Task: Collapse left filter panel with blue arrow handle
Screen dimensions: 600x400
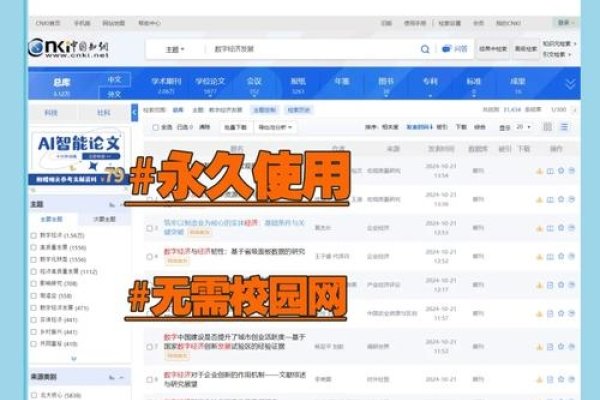Action: [134, 113]
